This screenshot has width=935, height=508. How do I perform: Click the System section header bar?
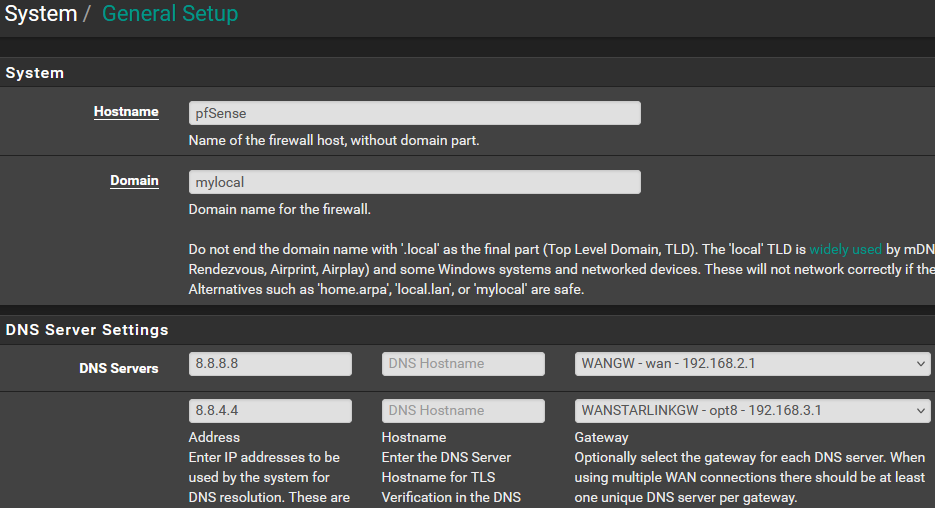click(x=467, y=73)
